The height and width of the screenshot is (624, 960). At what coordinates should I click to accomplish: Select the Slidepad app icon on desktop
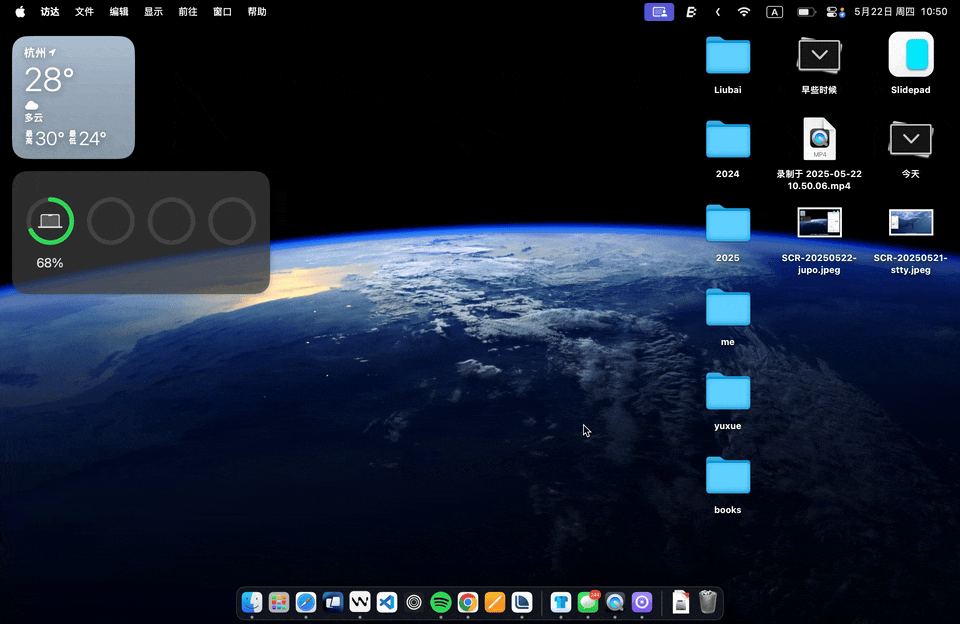[911, 55]
